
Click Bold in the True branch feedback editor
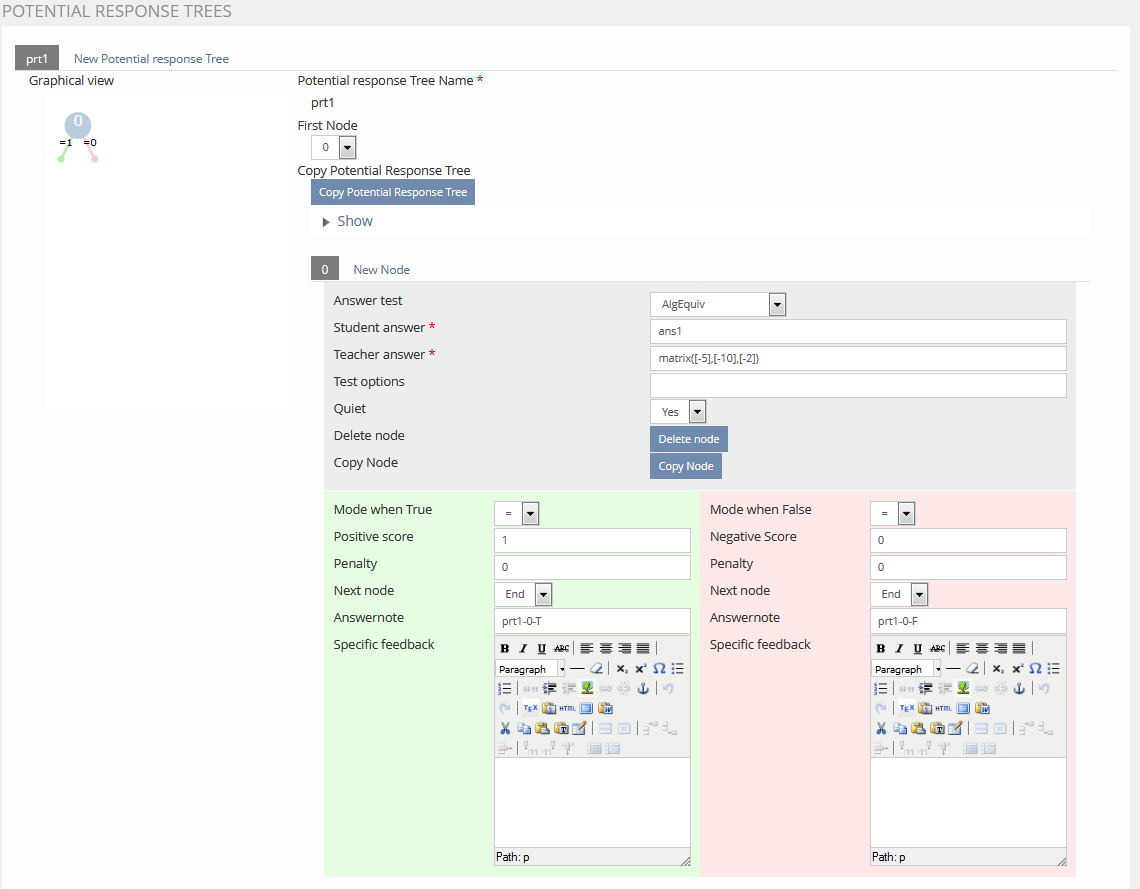[503, 649]
